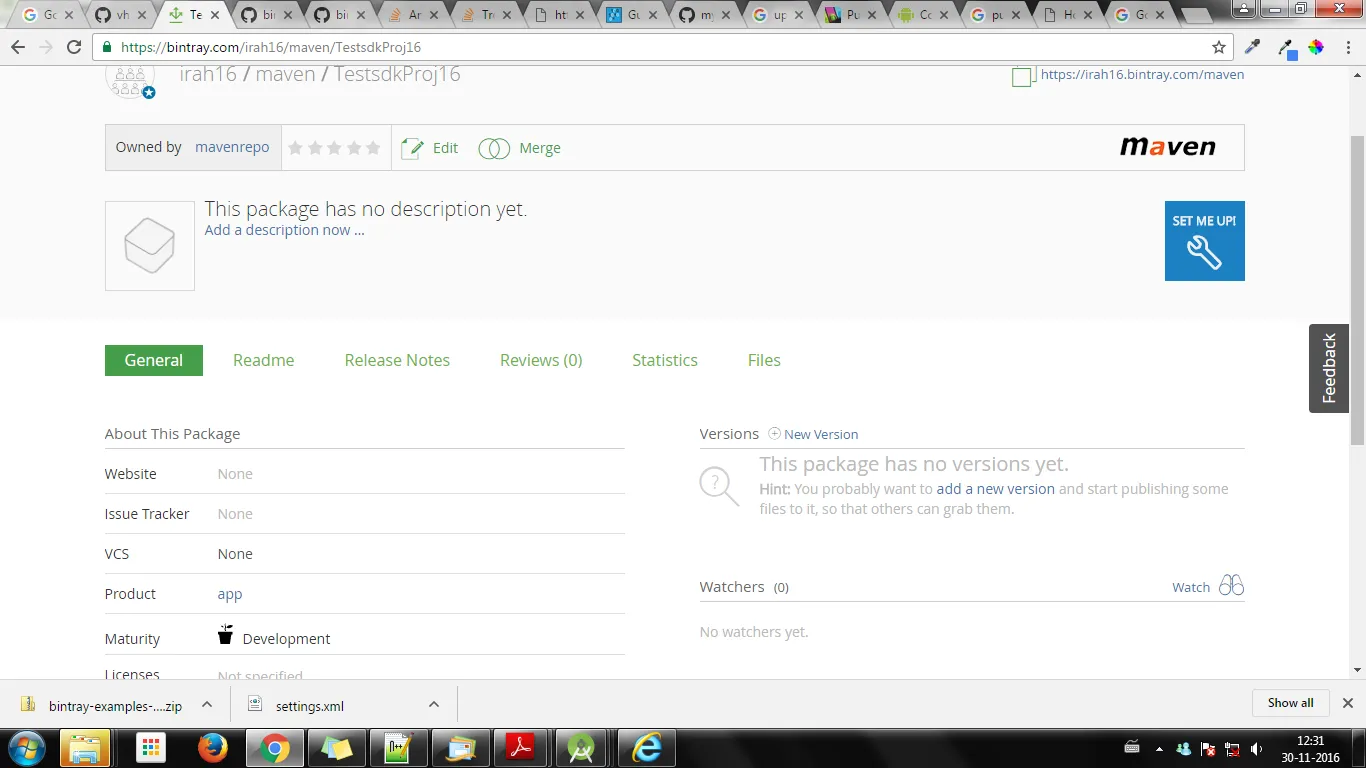Click the 'add a new version' hint link
The width and height of the screenshot is (1366, 768).
tap(995, 489)
